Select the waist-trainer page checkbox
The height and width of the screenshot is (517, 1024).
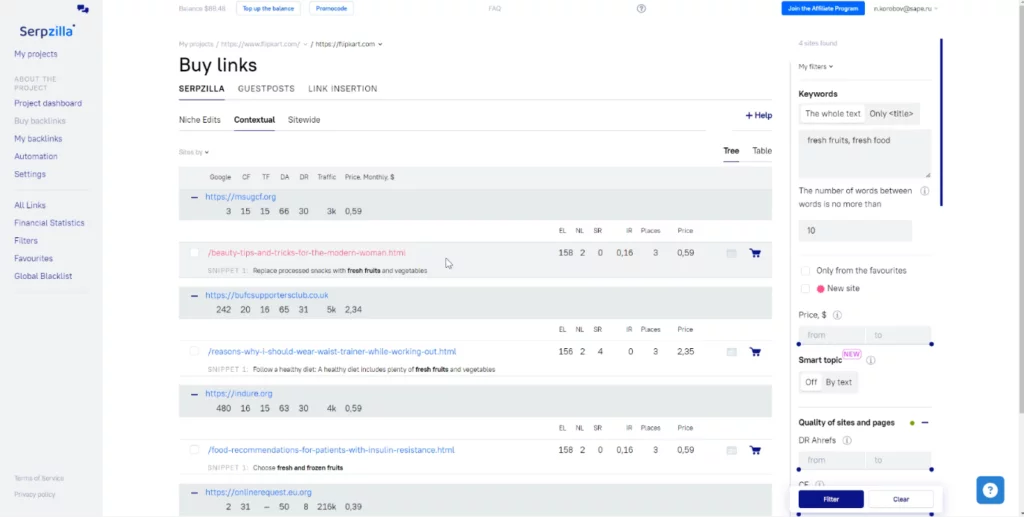194,351
